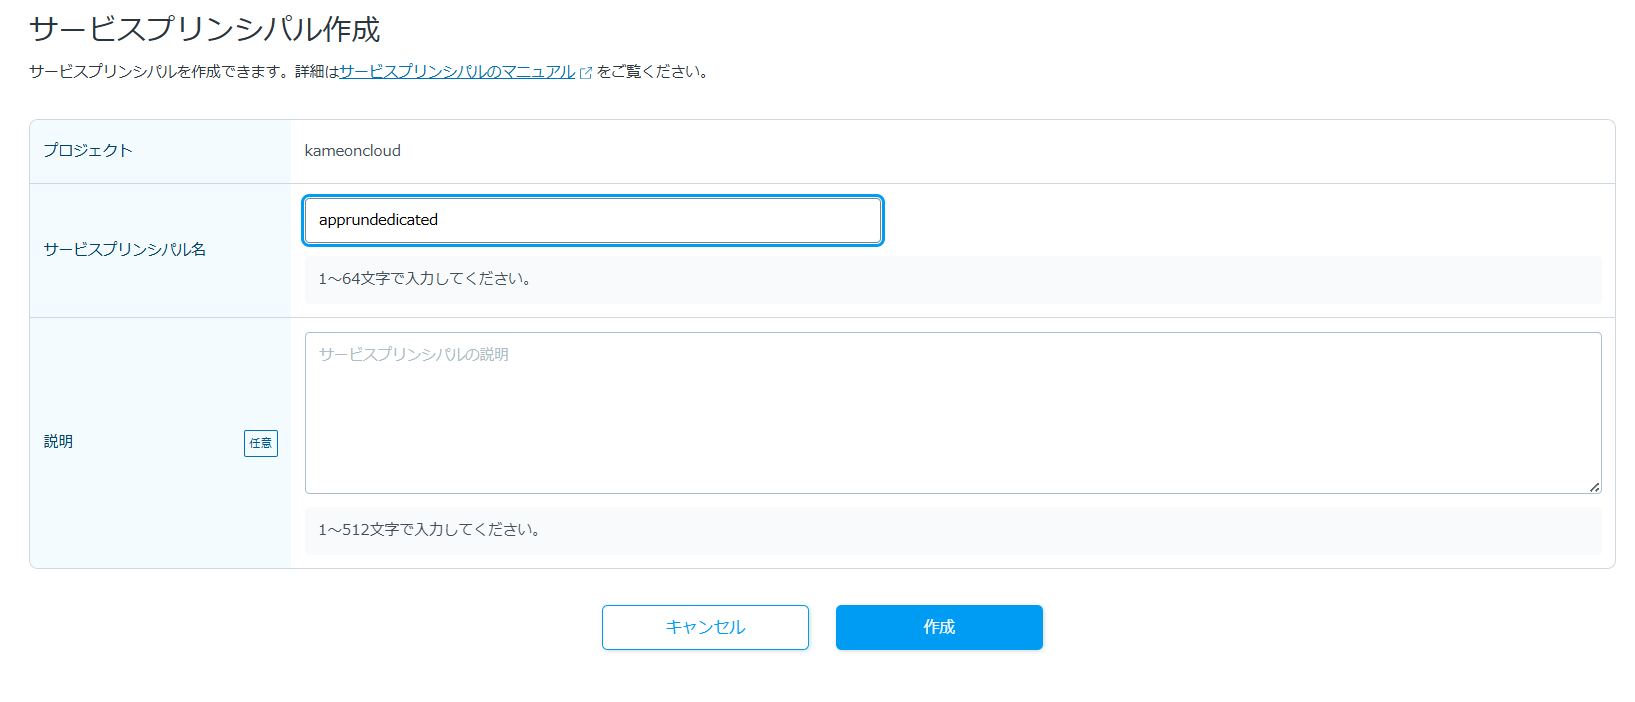
Task: Open the サービスプリンシパルのマニュアル link
Action: [x=457, y=72]
